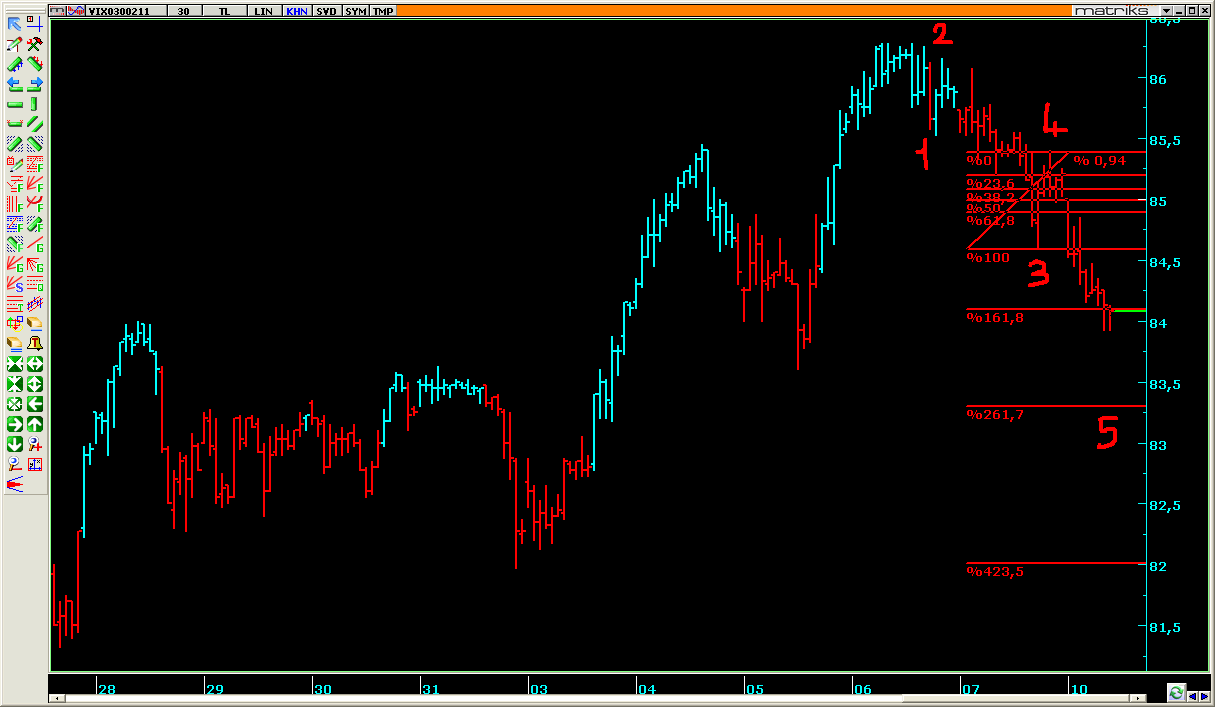Screen dimensions: 1215x707
Task: Select the blue arrow pointer tool
Action: point(15,24)
